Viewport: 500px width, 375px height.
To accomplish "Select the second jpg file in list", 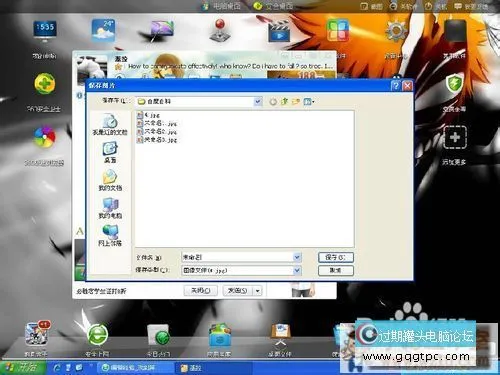I will click(157, 124).
